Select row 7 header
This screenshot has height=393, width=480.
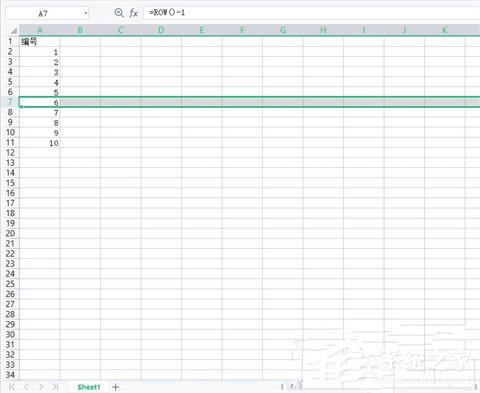(10, 102)
